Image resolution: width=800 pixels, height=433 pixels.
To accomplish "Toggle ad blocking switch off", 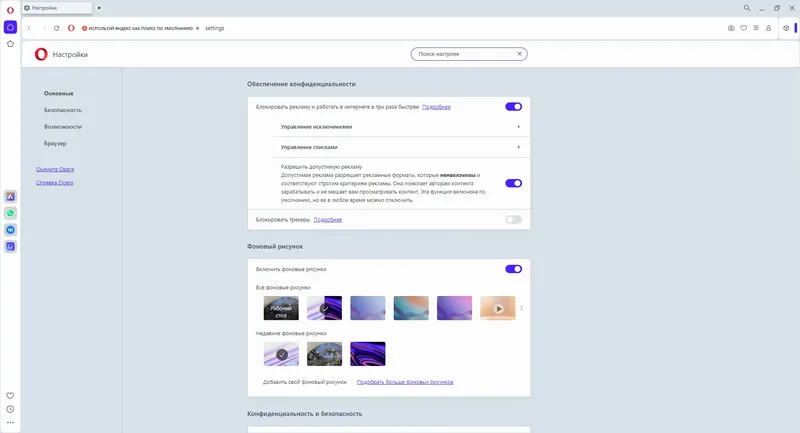I will point(513,107).
